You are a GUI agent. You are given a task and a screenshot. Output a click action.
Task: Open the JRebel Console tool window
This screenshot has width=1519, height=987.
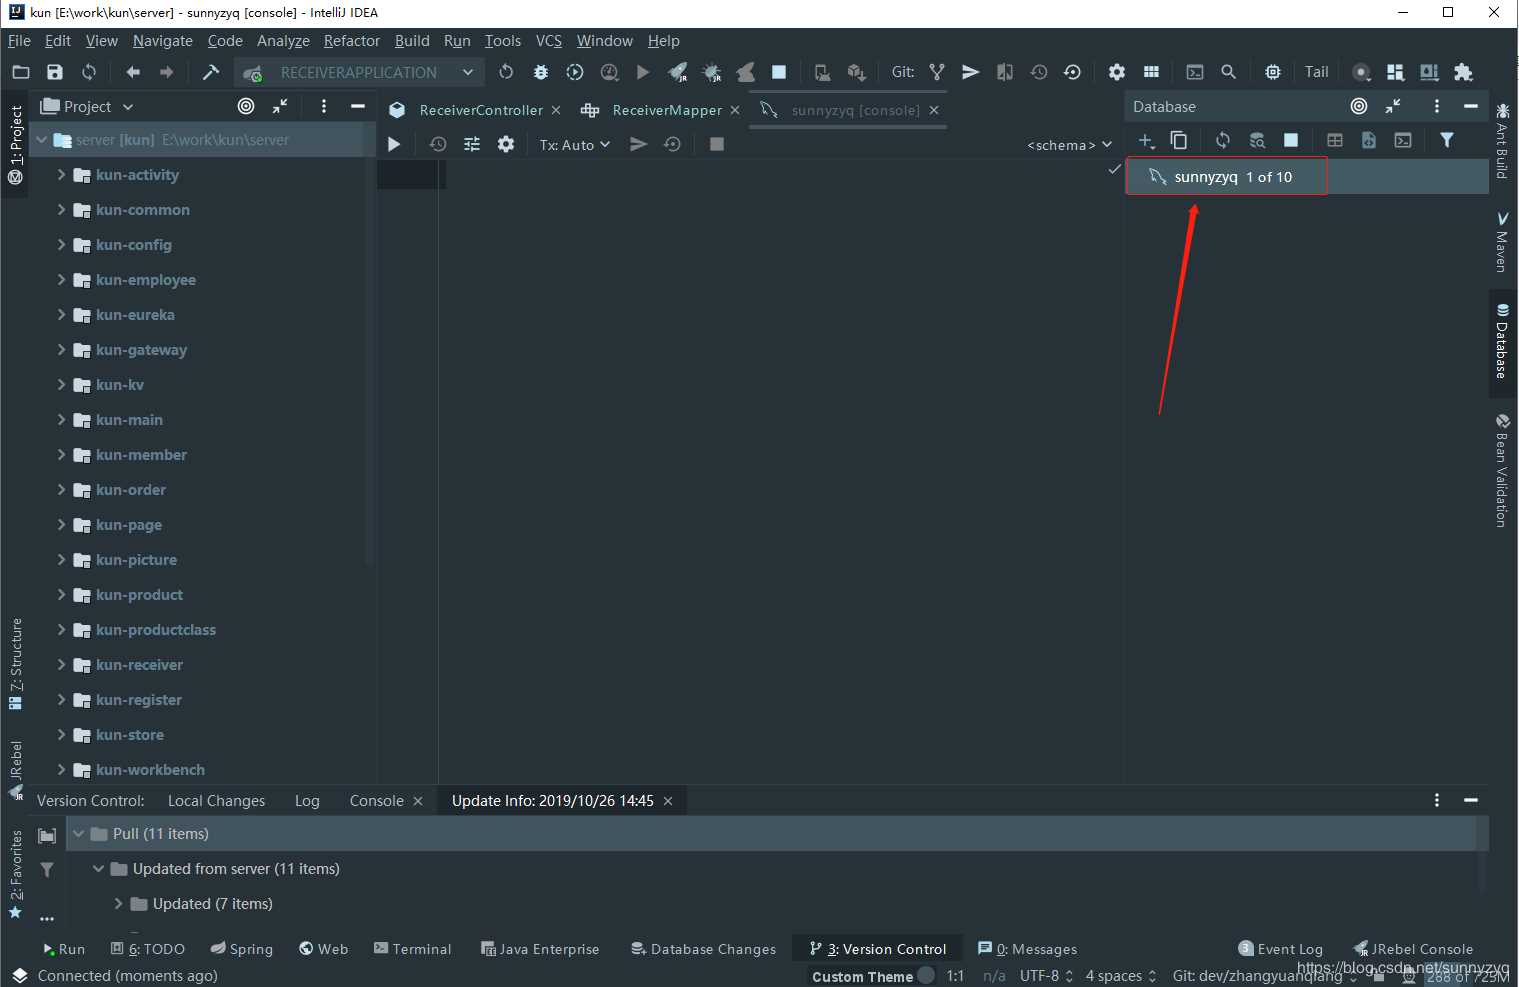coord(1413,949)
